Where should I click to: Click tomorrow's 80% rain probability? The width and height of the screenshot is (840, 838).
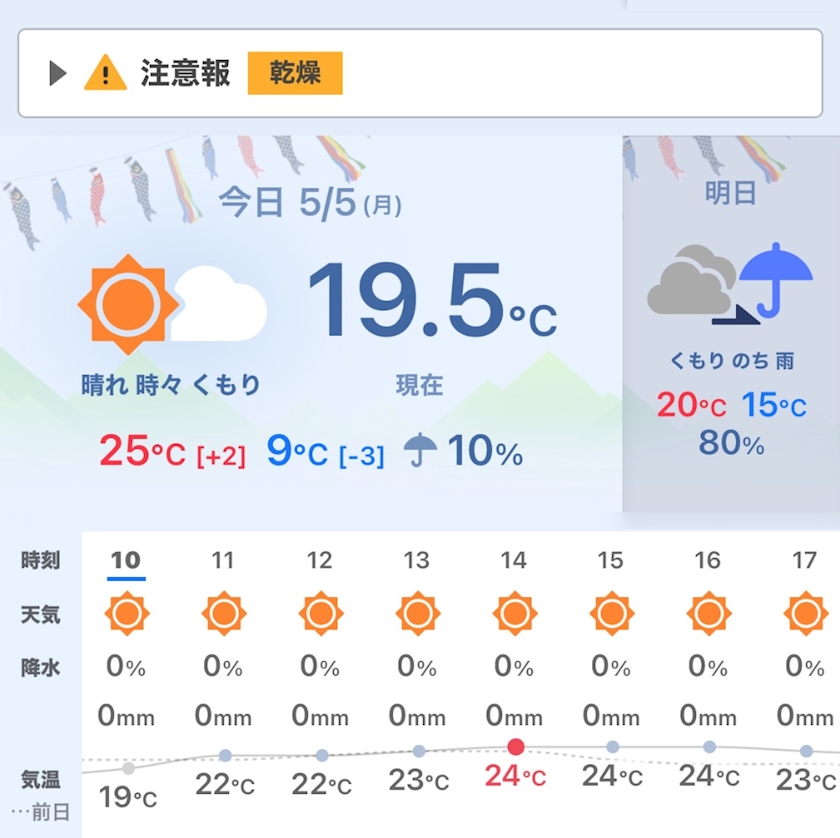pos(731,442)
